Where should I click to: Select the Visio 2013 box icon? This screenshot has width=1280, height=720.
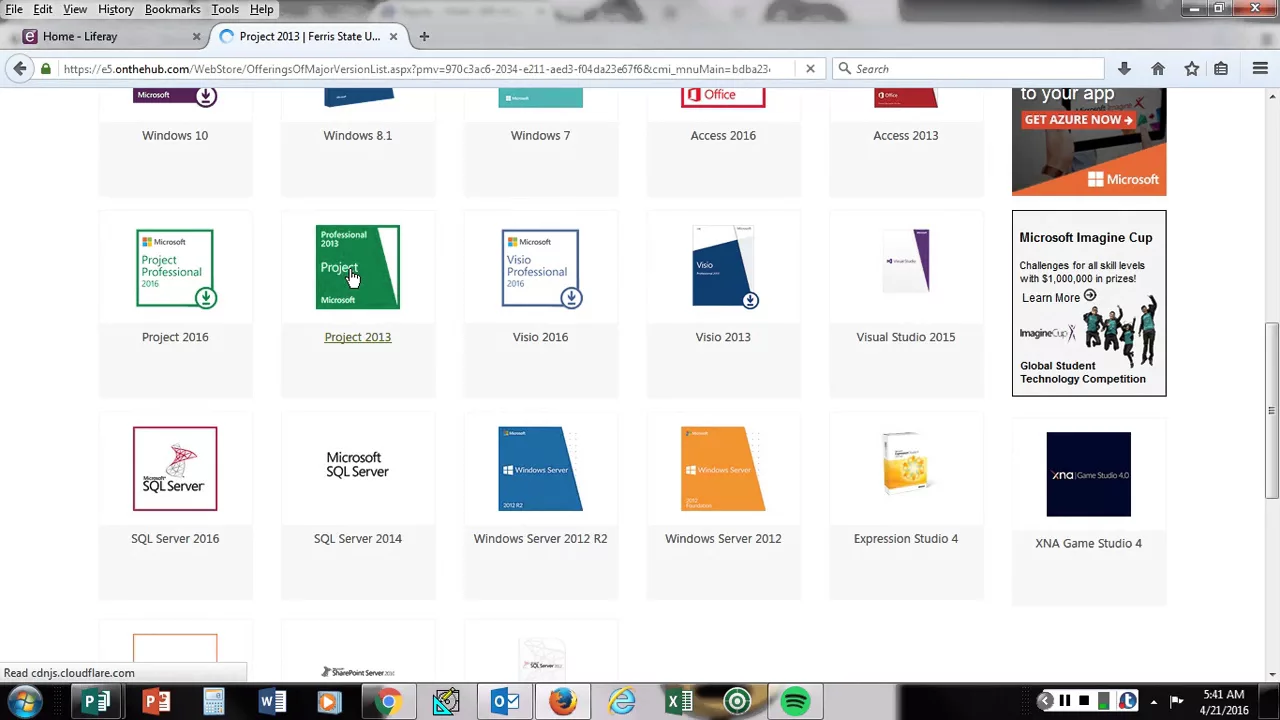coord(723,266)
